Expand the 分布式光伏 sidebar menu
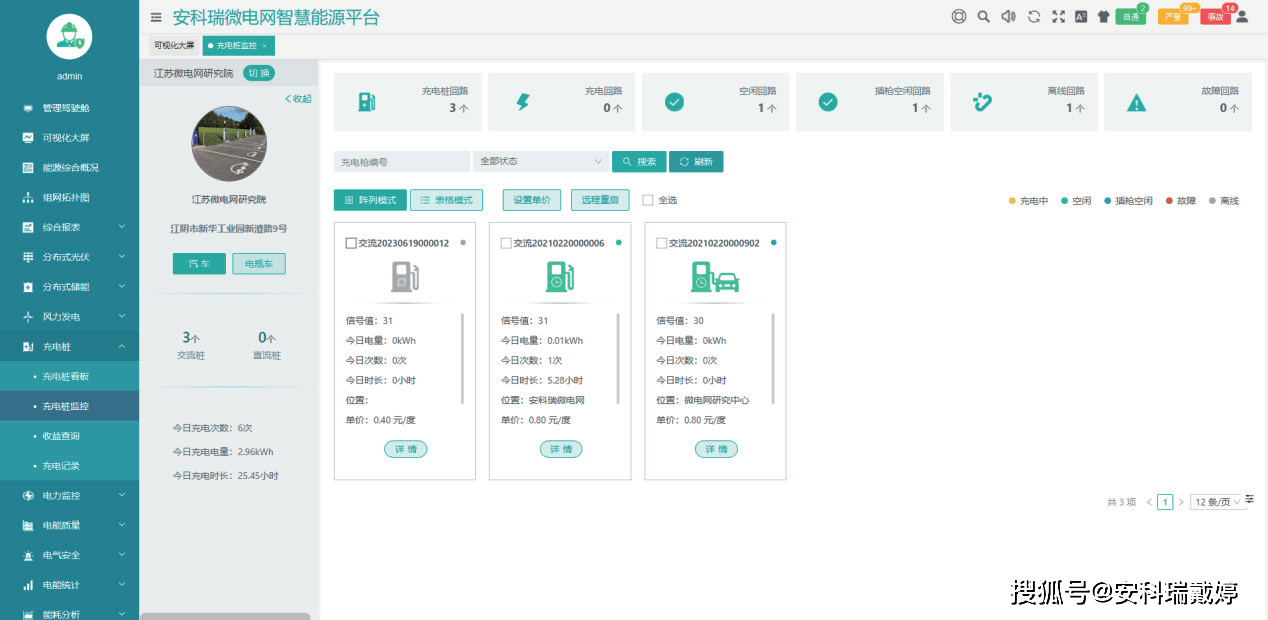The height and width of the screenshot is (620, 1268). pyautogui.click(x=69, y=257)
